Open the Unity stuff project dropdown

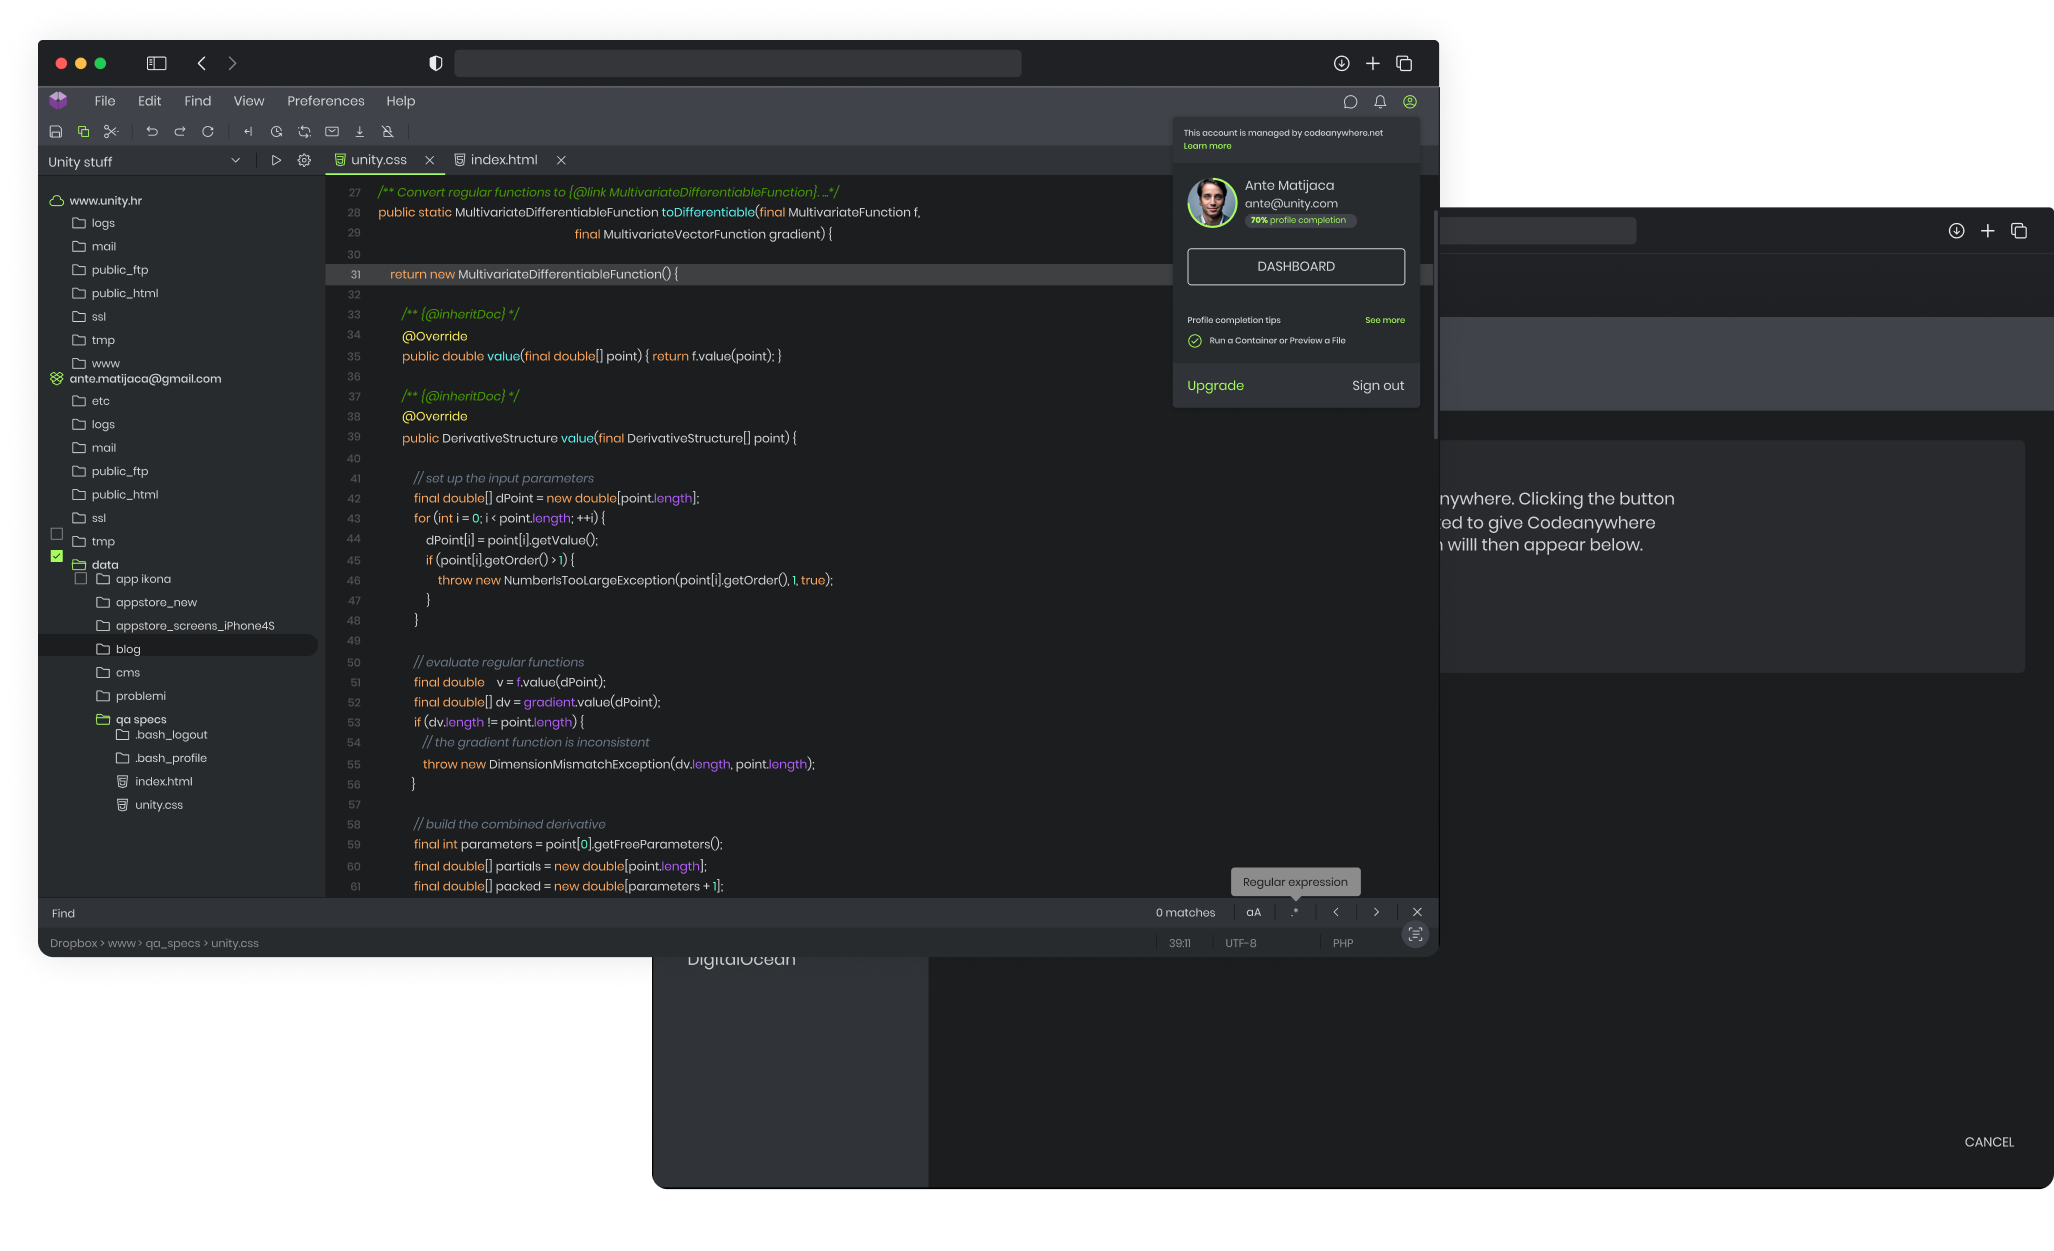click(x=235, y=160)
